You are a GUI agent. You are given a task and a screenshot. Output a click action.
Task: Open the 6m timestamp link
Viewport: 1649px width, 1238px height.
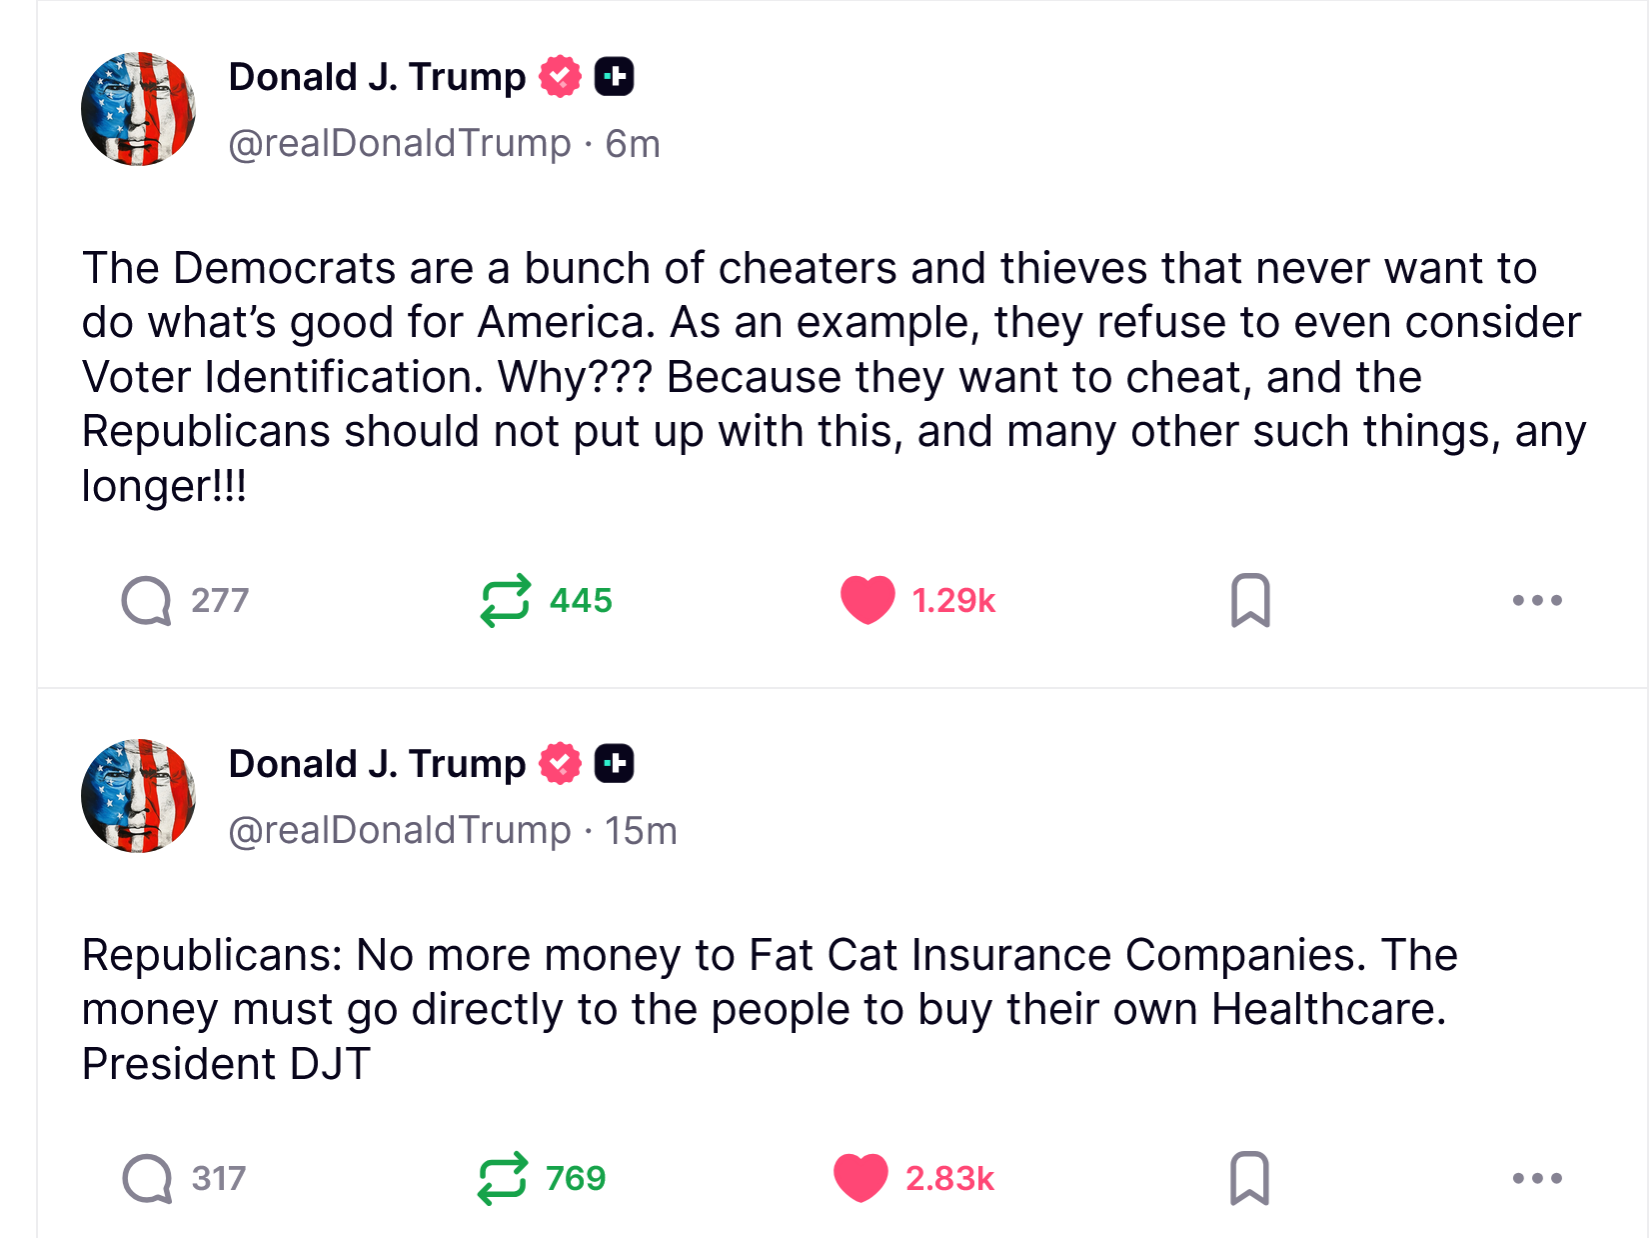point(633,144)
